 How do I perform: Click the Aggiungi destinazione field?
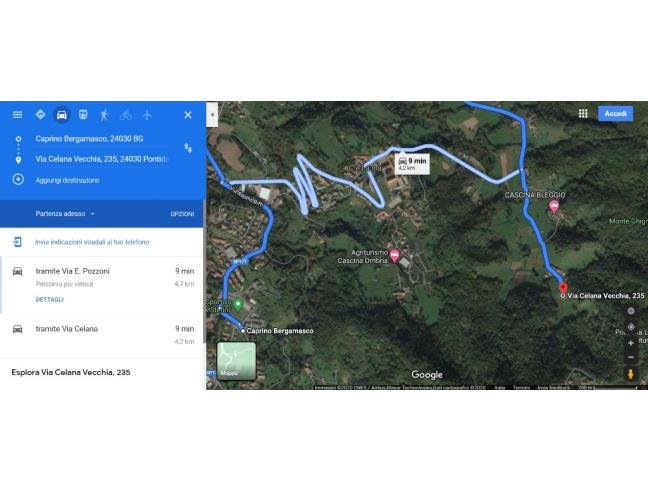[x=67, y=180]
